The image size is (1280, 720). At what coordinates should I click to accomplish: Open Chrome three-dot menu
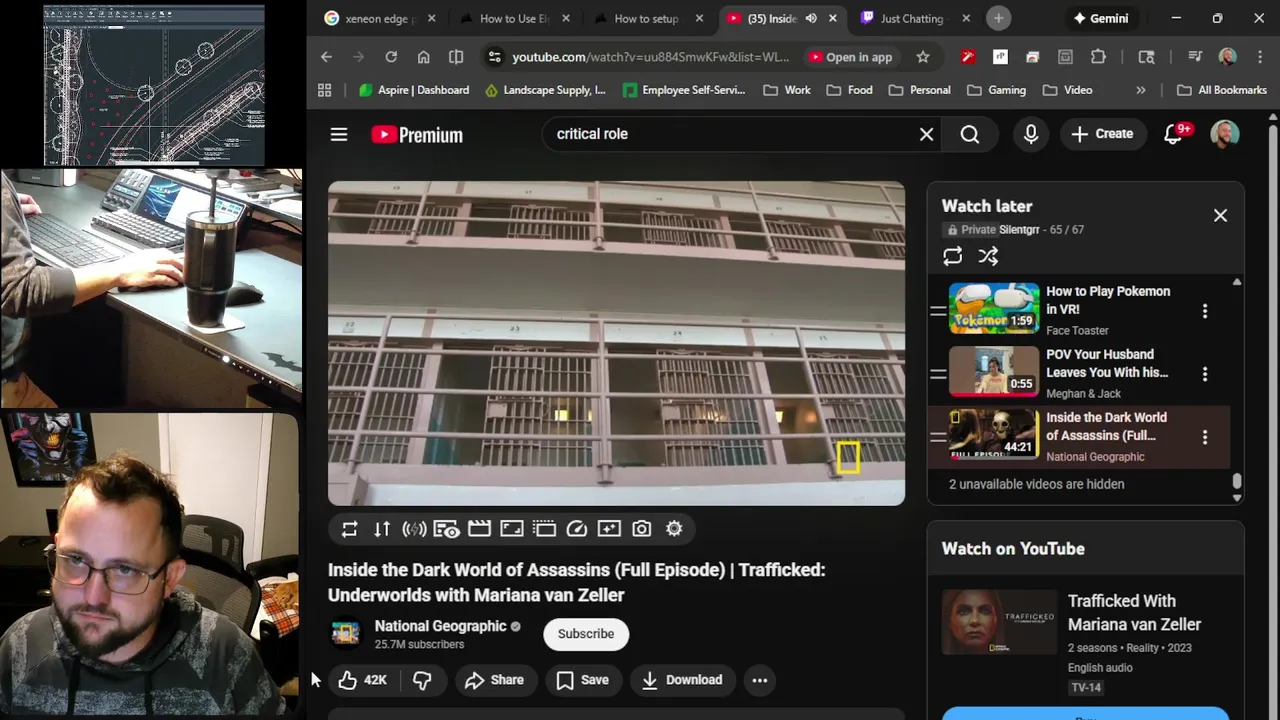click(x=1258, y=57)
